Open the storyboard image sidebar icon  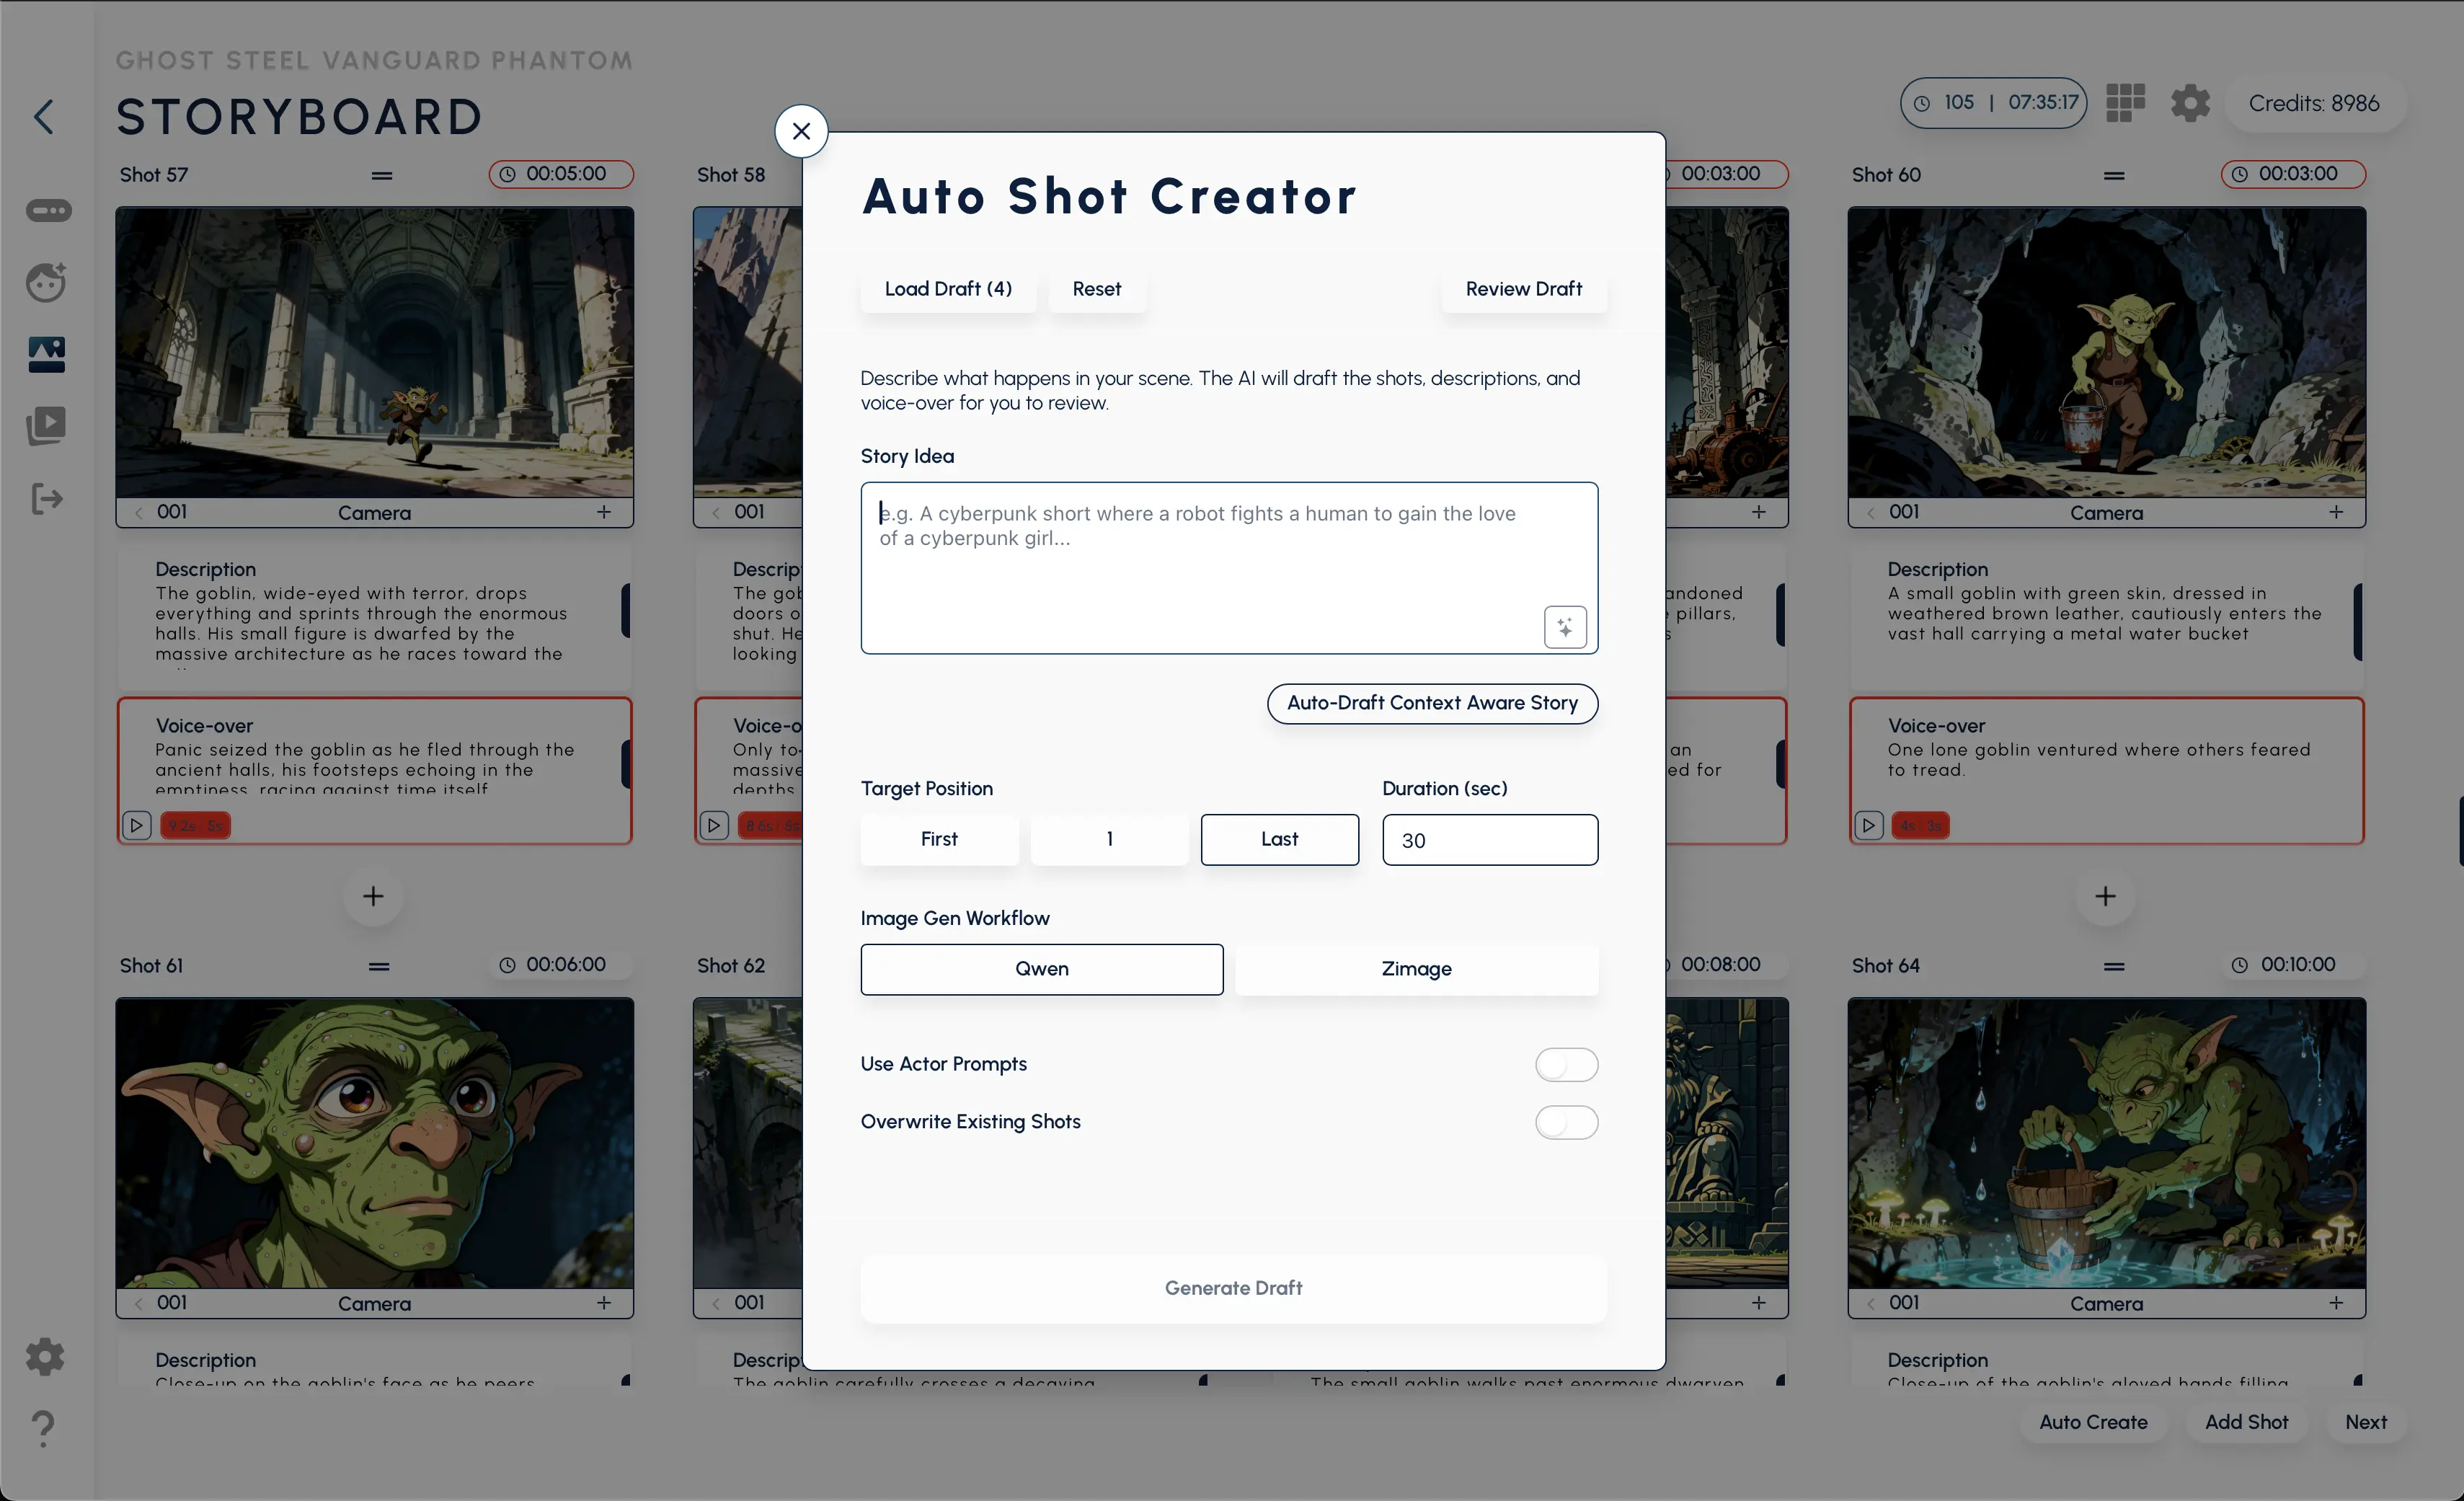pyautogui.click(x=47, y=354)
